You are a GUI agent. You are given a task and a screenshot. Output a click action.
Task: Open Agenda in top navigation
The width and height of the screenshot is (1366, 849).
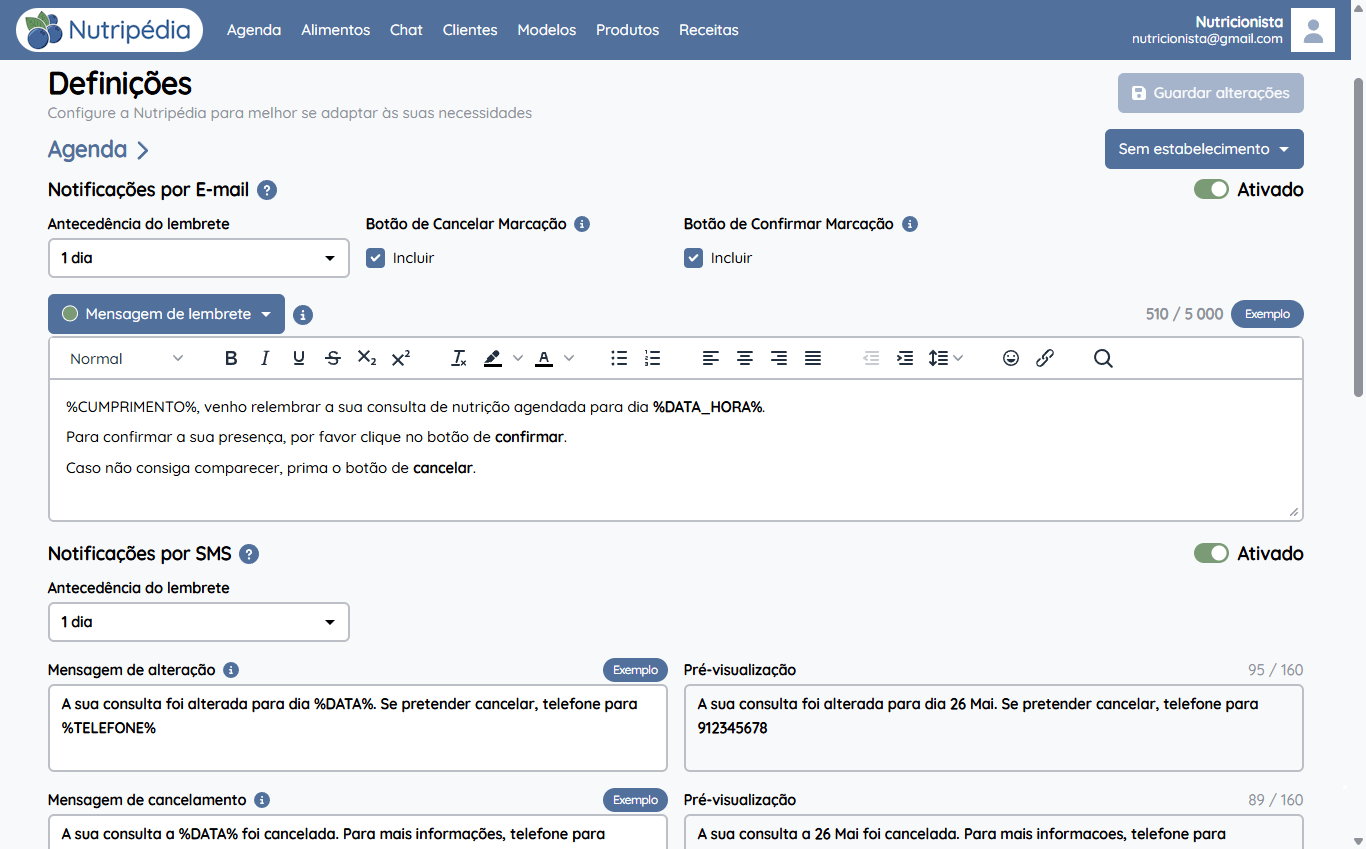pos(254,30)
